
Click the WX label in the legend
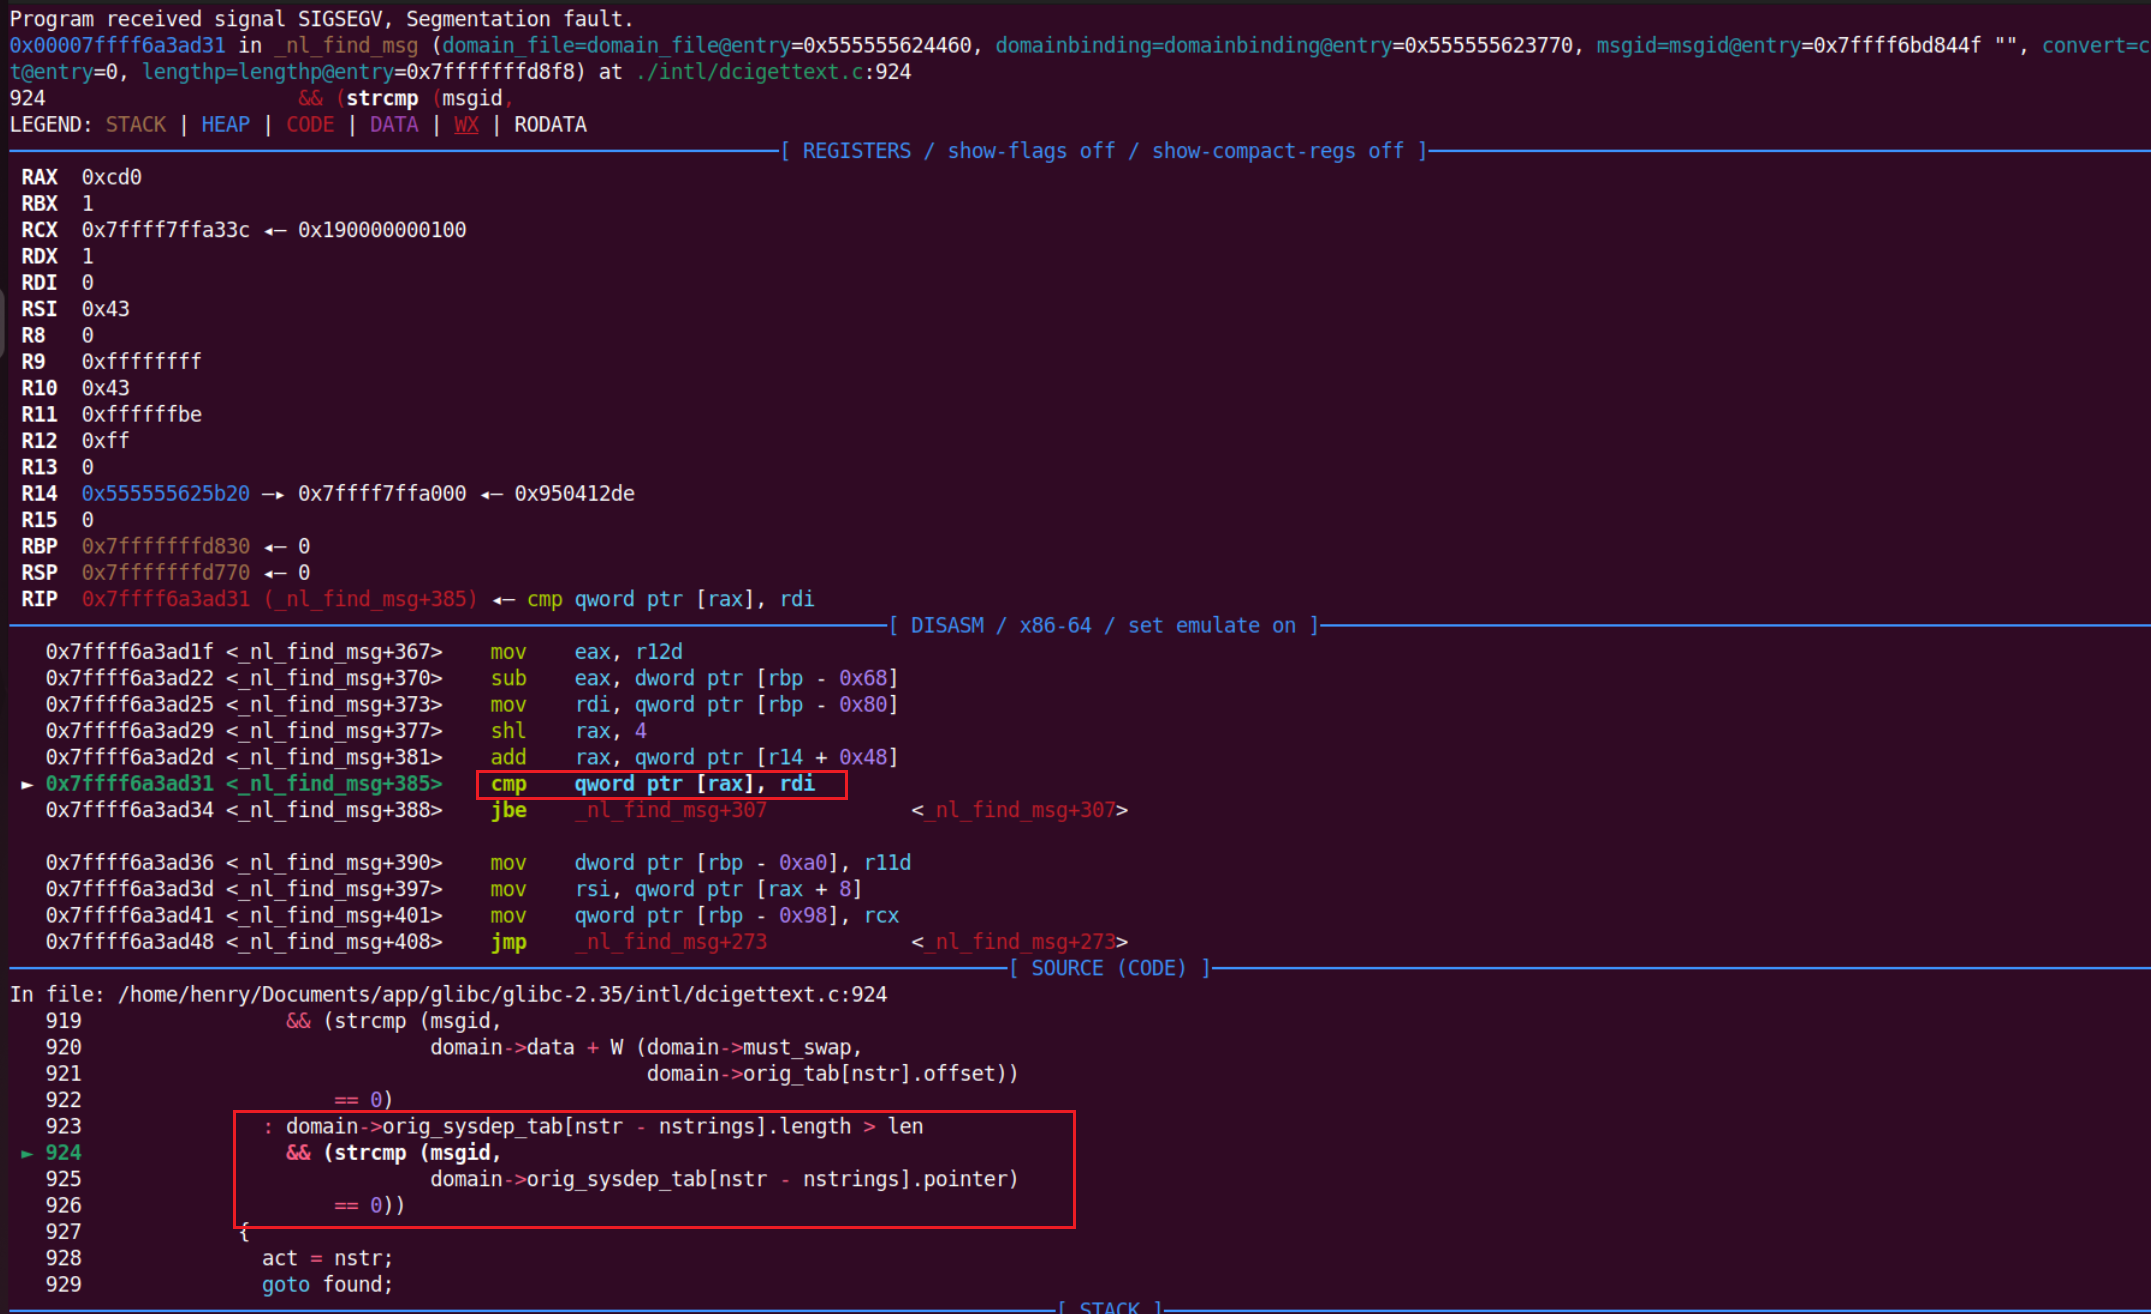point(466,125)
